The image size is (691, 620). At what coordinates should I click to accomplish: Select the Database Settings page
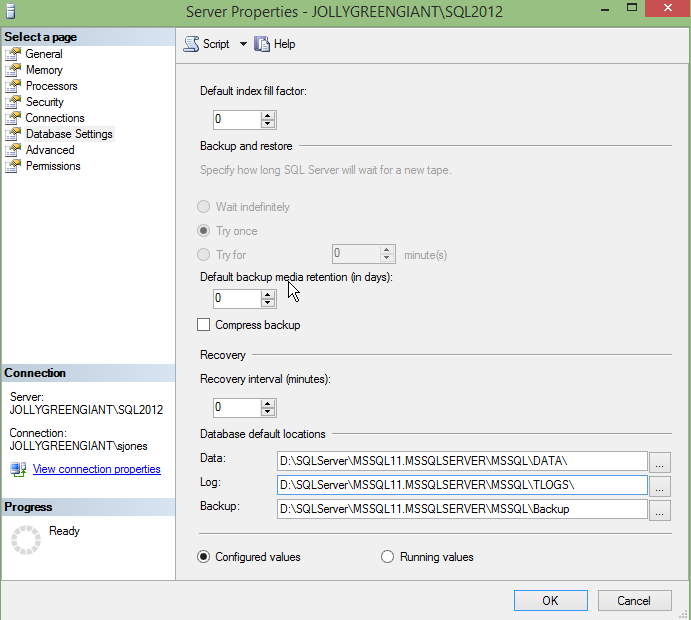pos(69,134)
